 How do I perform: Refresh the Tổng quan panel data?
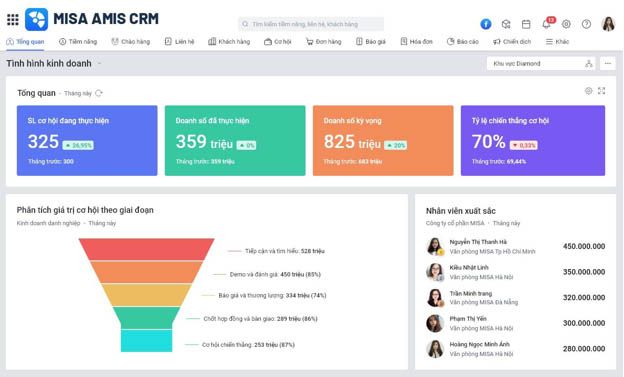pyautogui.click(x=99, y=93)
